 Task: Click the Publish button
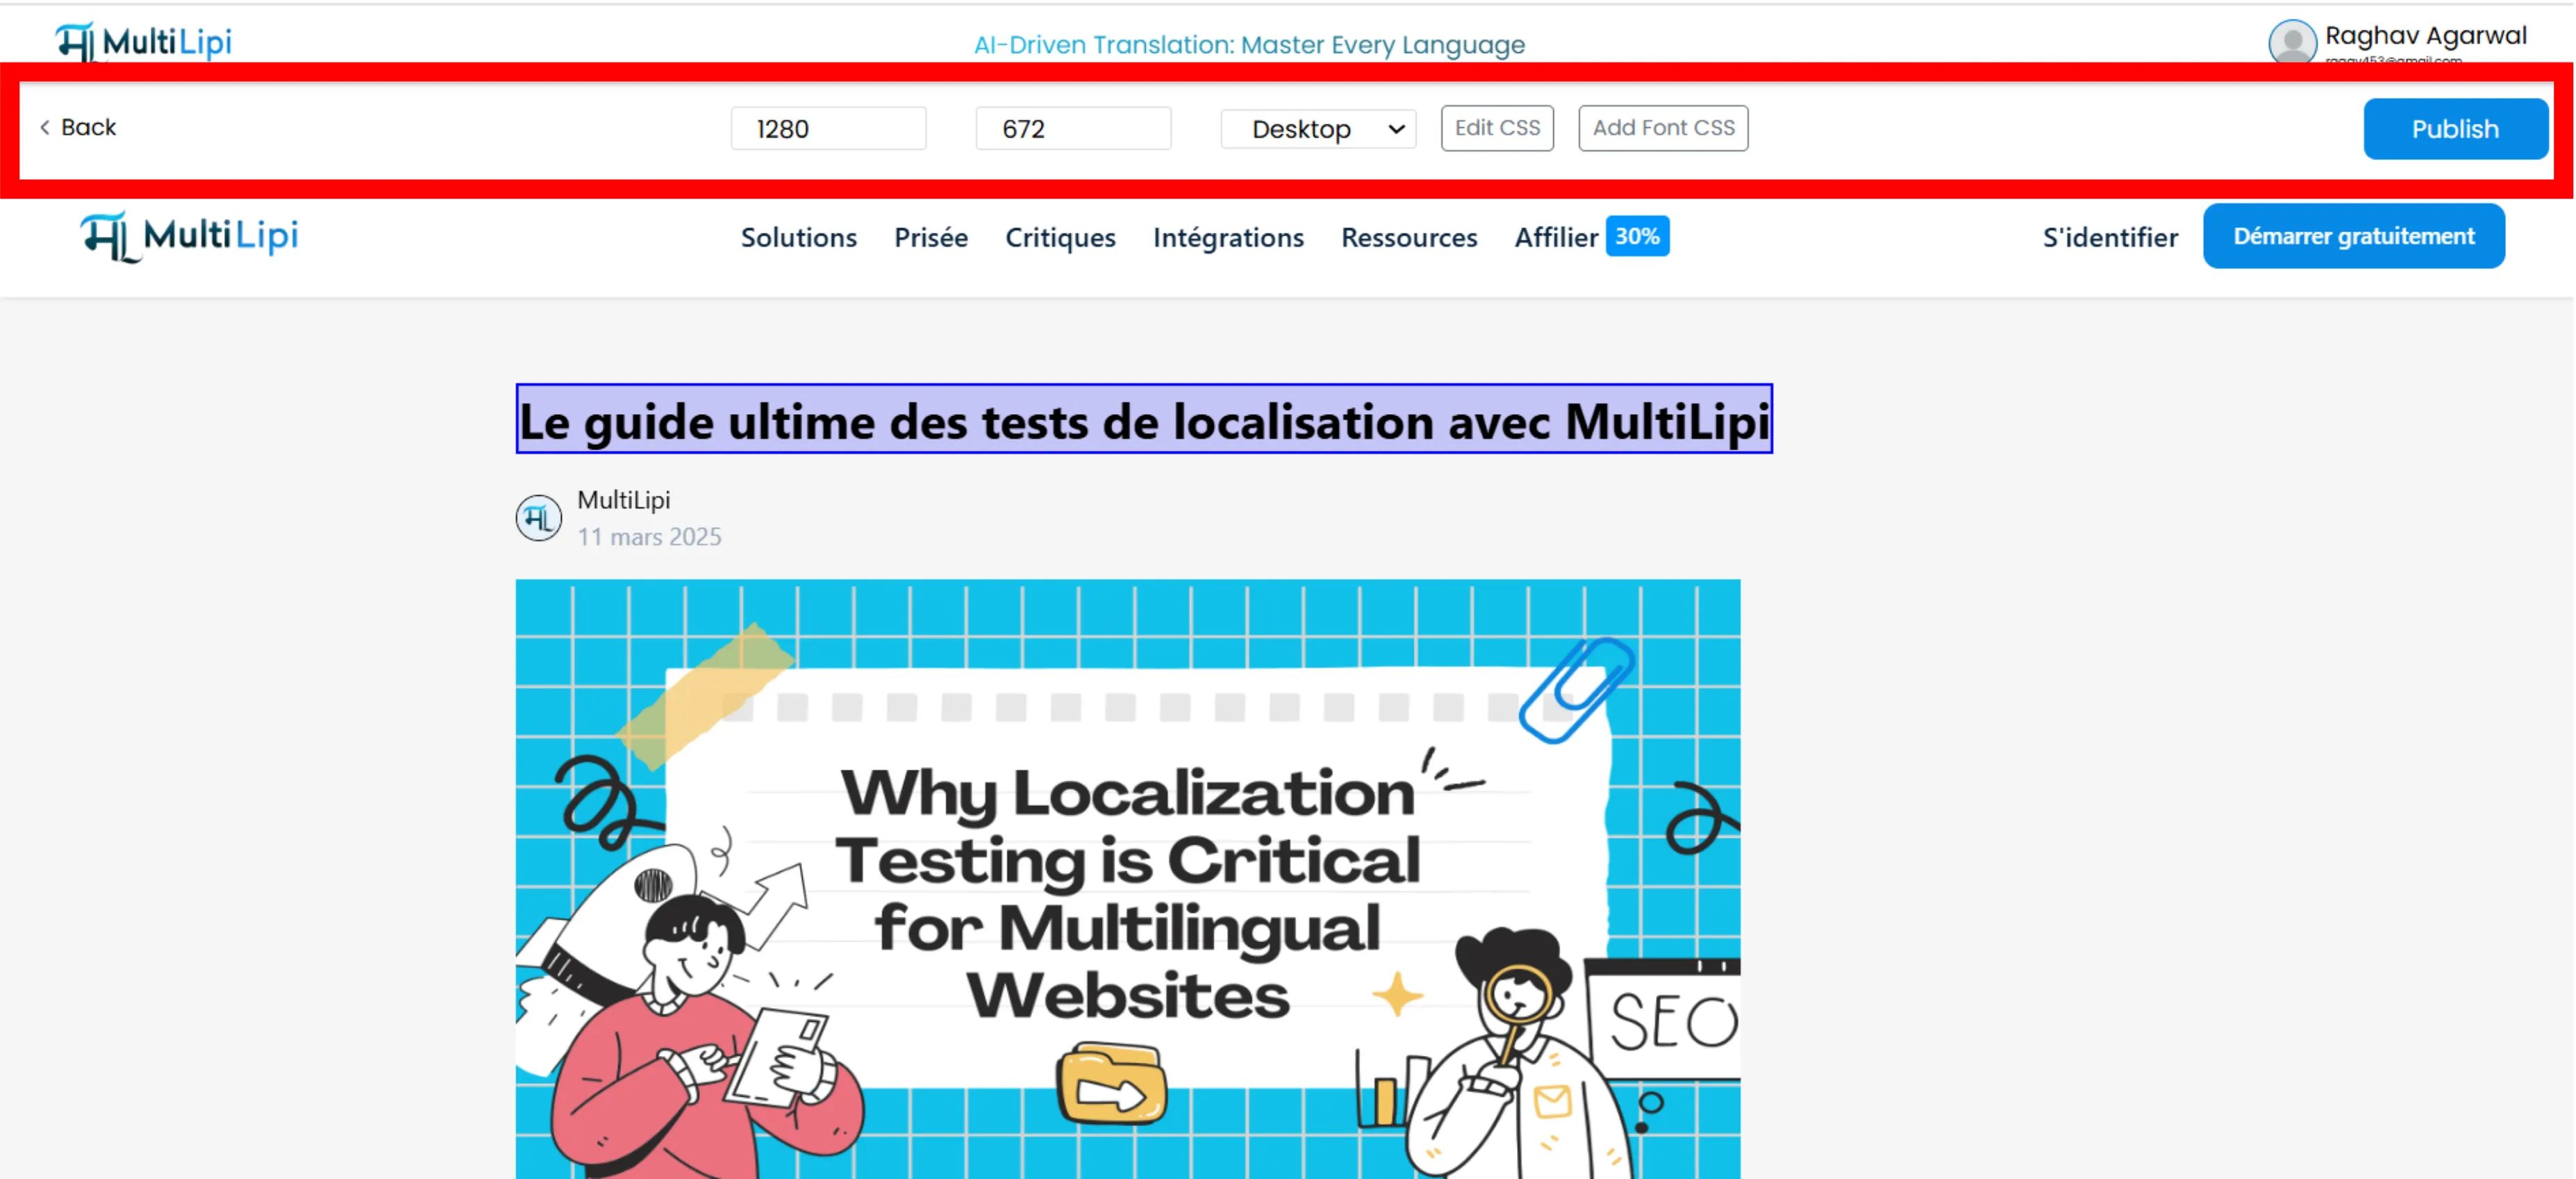point(2455,128)
